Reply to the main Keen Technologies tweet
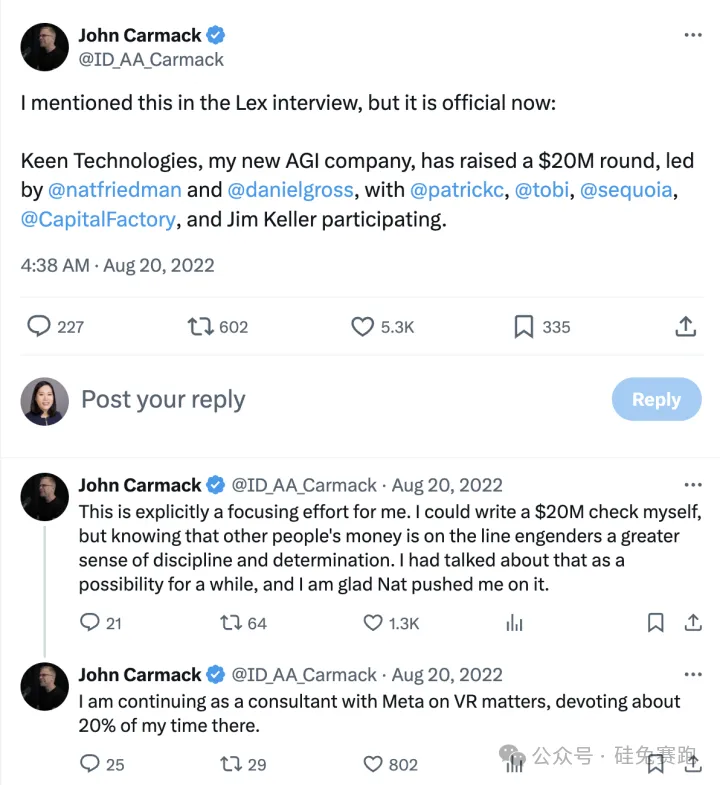This screenshot has height=785, width=720. click(x=39, y=326)
